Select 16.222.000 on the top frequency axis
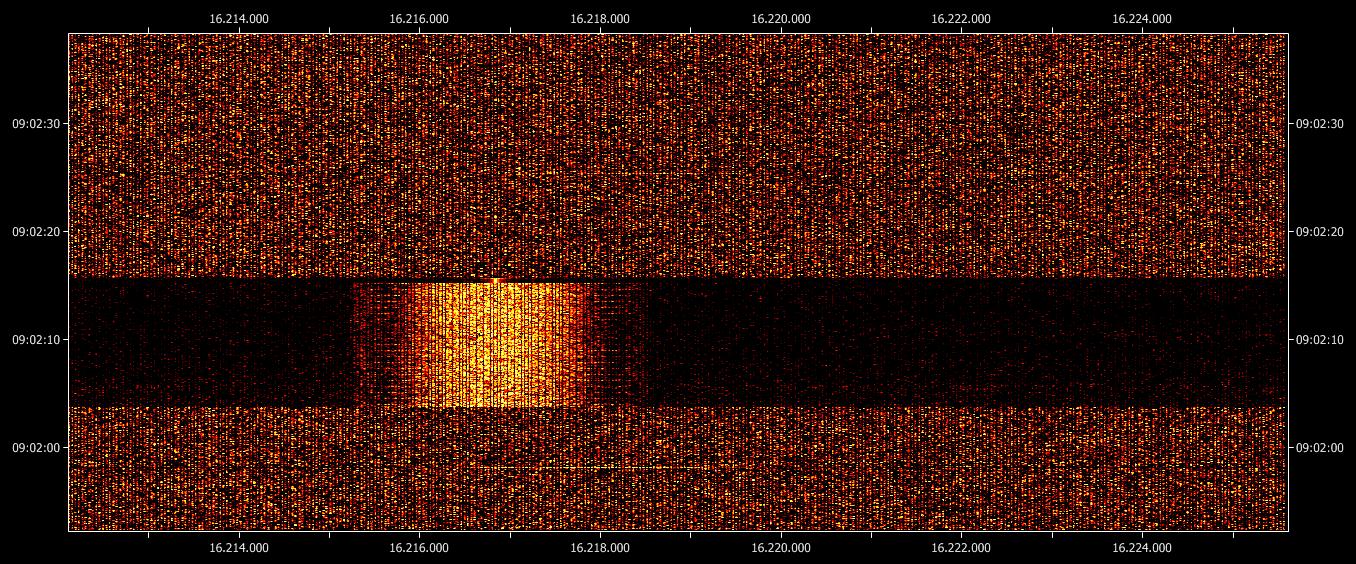The height and width of the screenshot is (564, 1356). pos(961,18)
